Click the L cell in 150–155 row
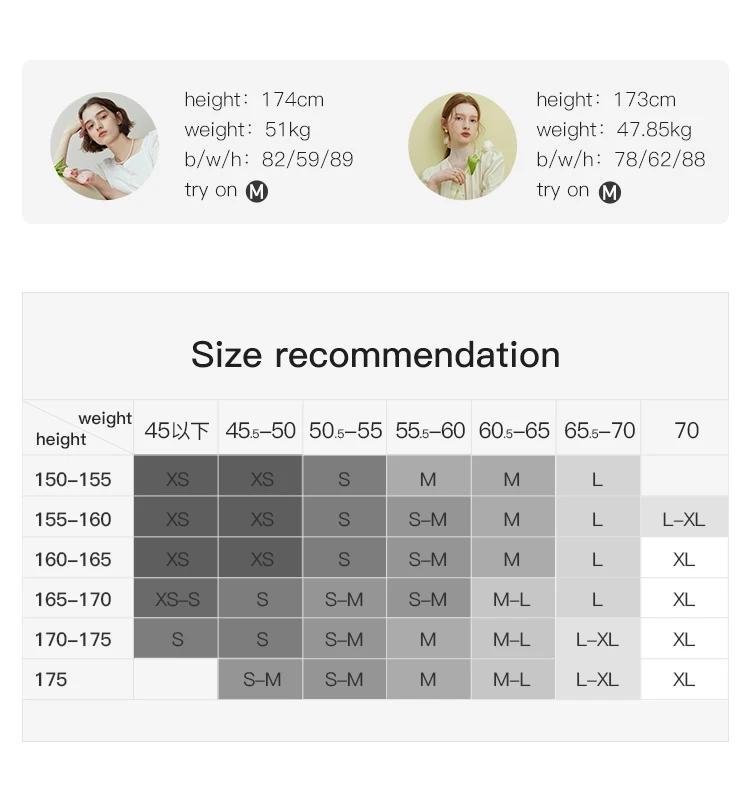This screenshot has height=802, width=750. click(x=598, y=479)
